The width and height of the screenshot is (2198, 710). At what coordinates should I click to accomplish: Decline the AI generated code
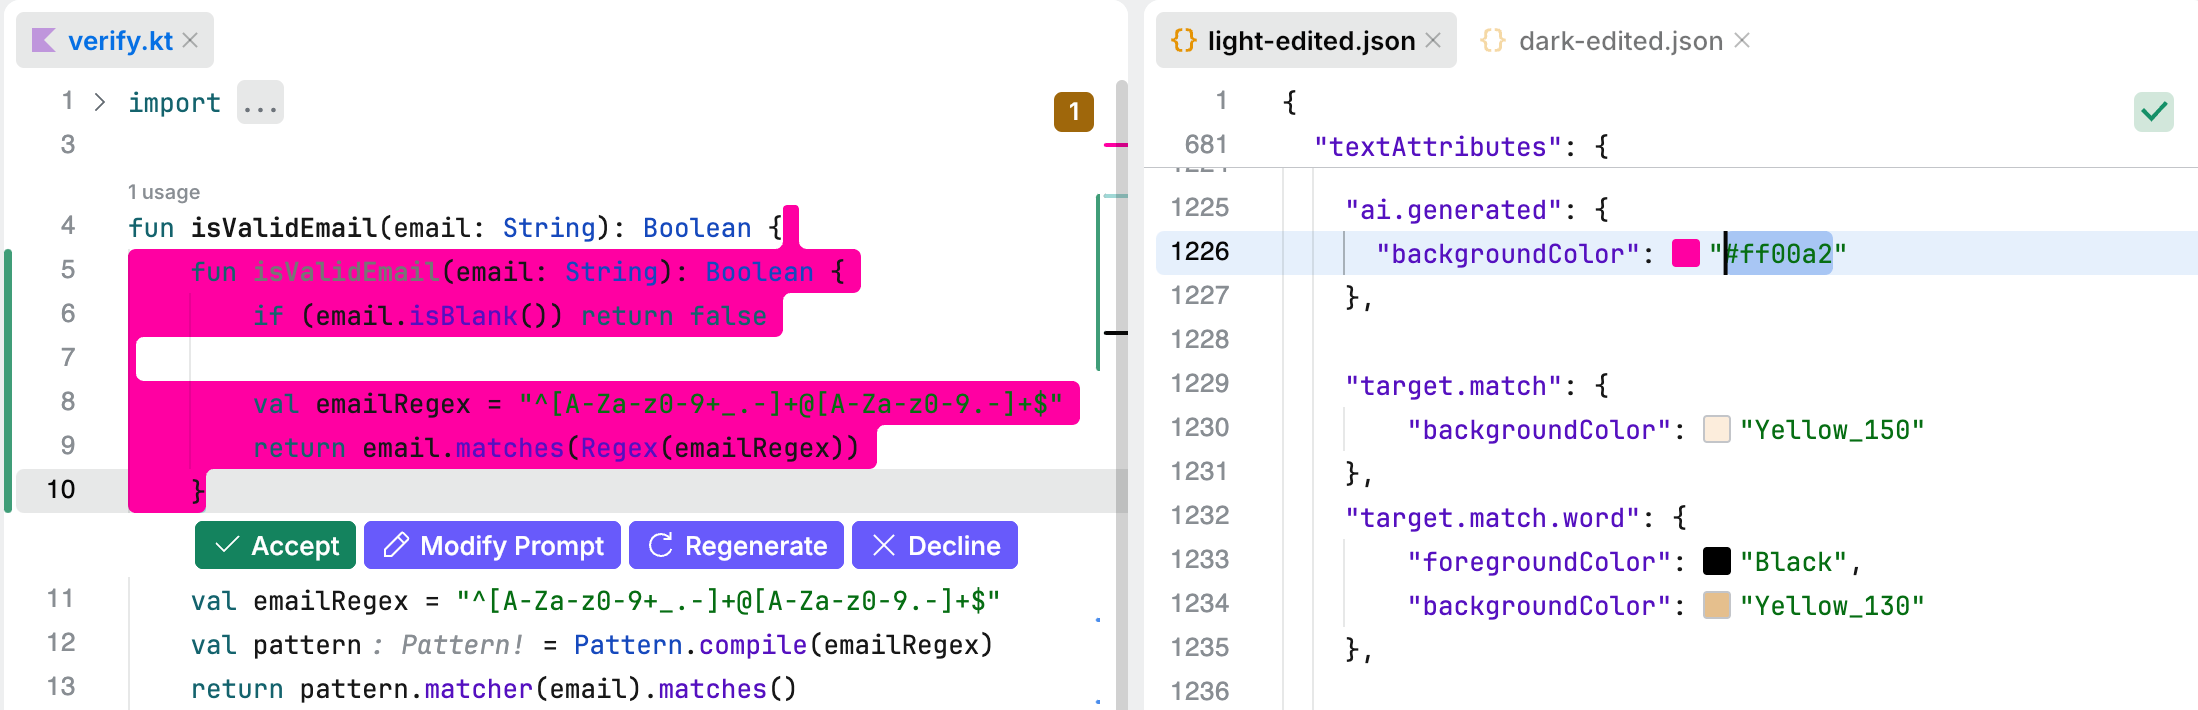tap(935, 546)
